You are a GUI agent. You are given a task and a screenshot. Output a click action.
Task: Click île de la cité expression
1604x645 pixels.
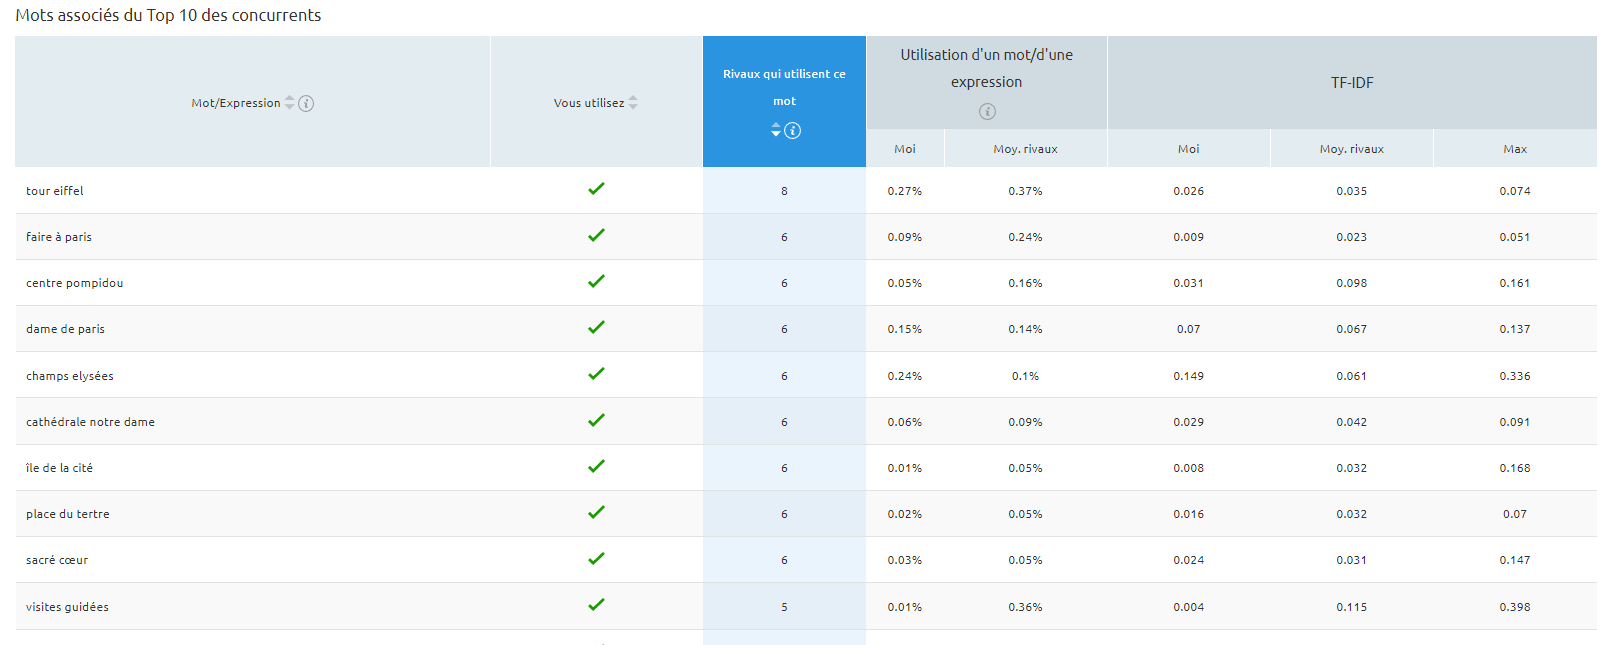point(59,468)
